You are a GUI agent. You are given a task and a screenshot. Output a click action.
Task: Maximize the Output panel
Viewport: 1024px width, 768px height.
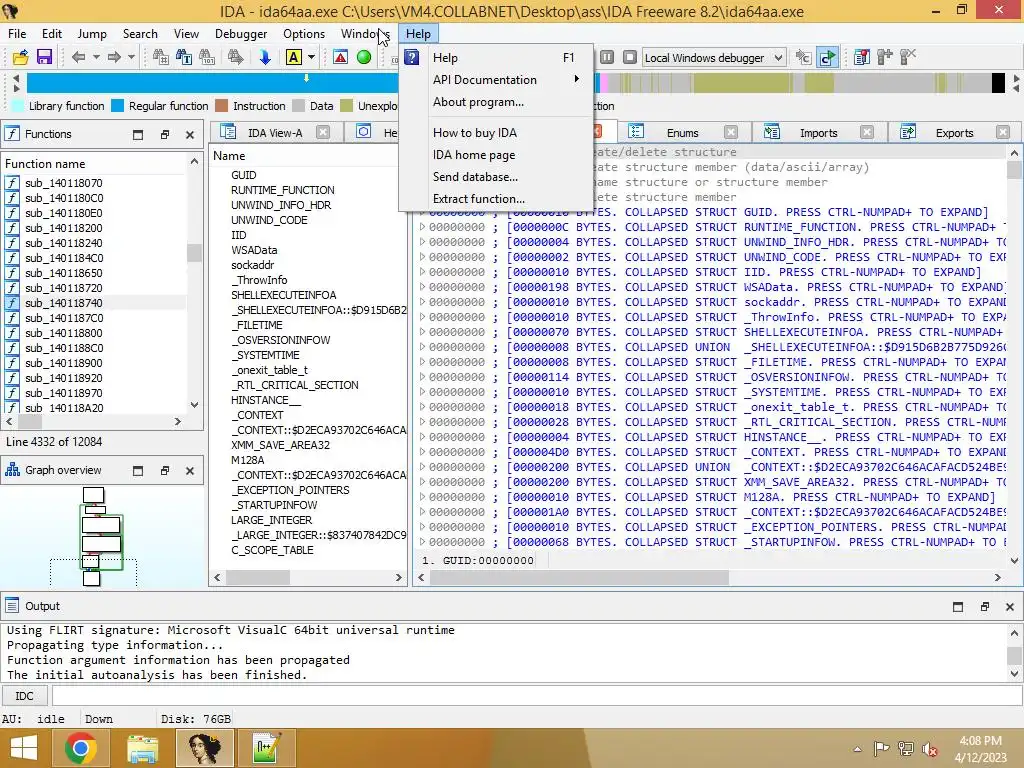[x=957, y=607]
